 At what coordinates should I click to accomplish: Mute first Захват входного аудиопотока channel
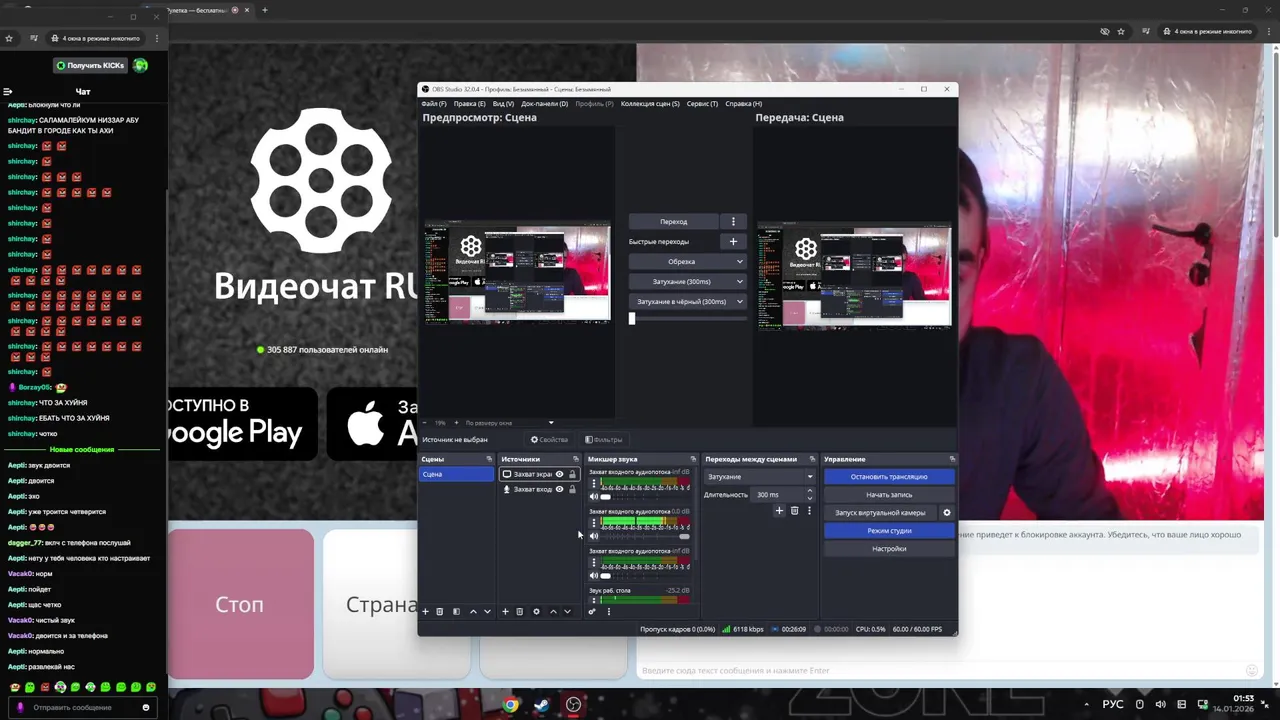(593, 497)
